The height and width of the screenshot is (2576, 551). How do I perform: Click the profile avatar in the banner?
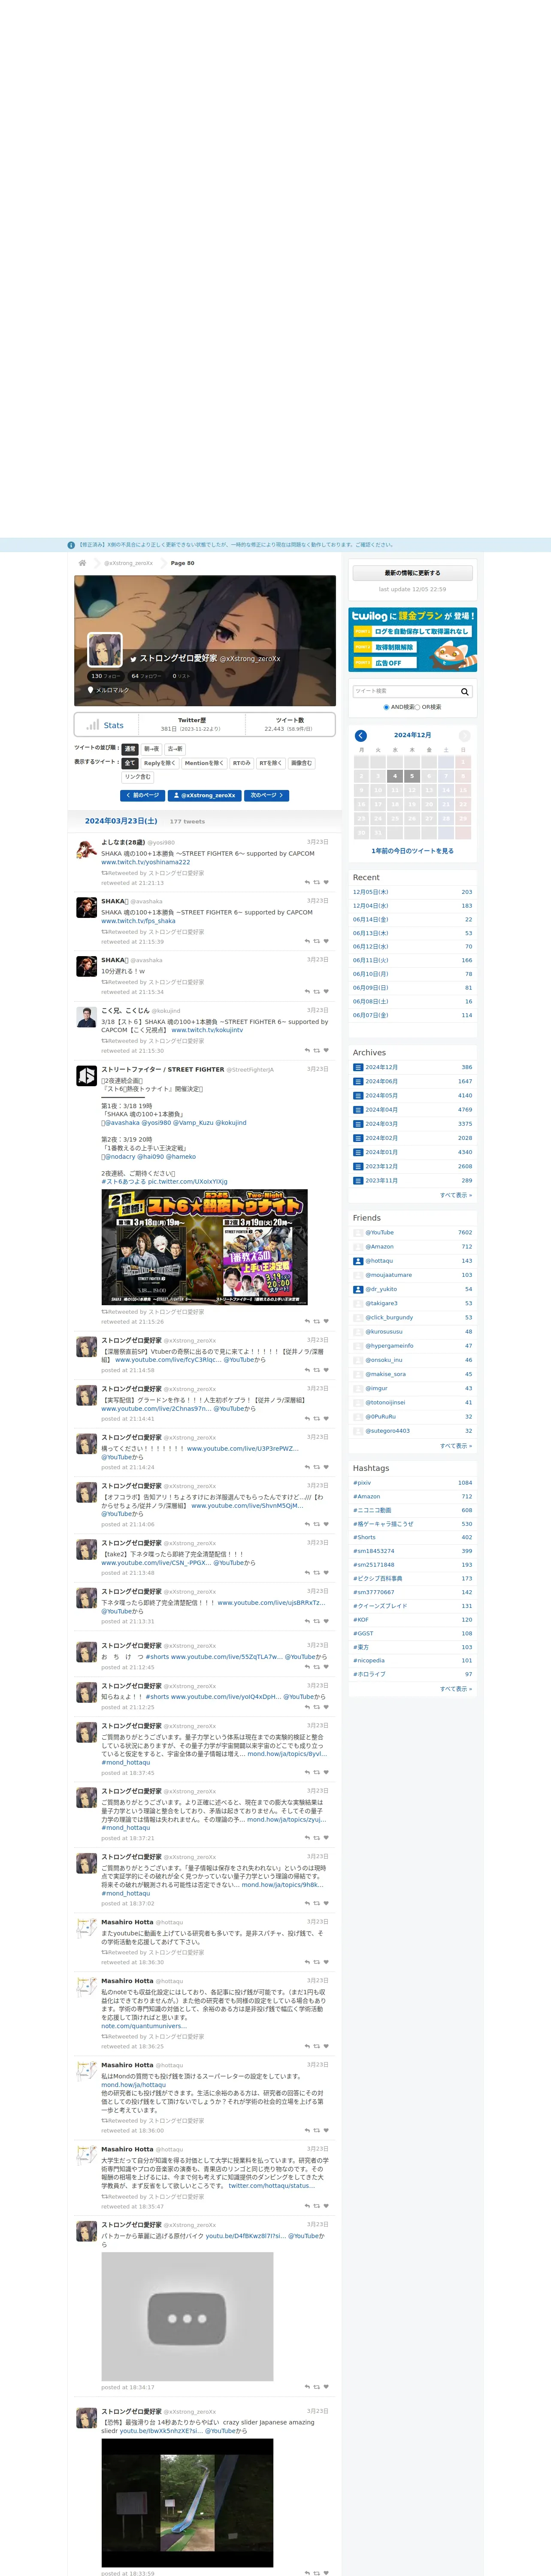pyautogui.click(x=105, y=650)
